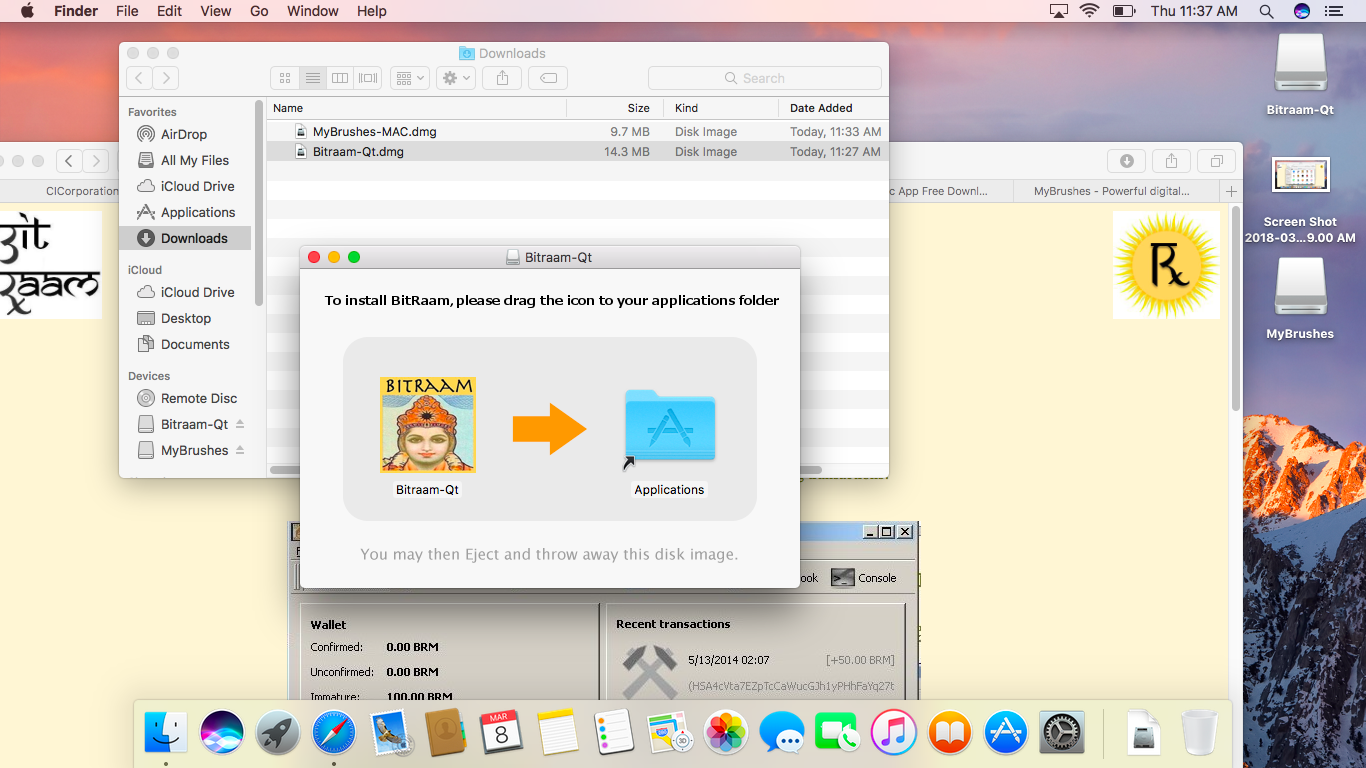The width and height of the screenshot is (1366, 768).
Task: Click the Bitraam-Qt application icon in installer
Action: tap(427, 425)
